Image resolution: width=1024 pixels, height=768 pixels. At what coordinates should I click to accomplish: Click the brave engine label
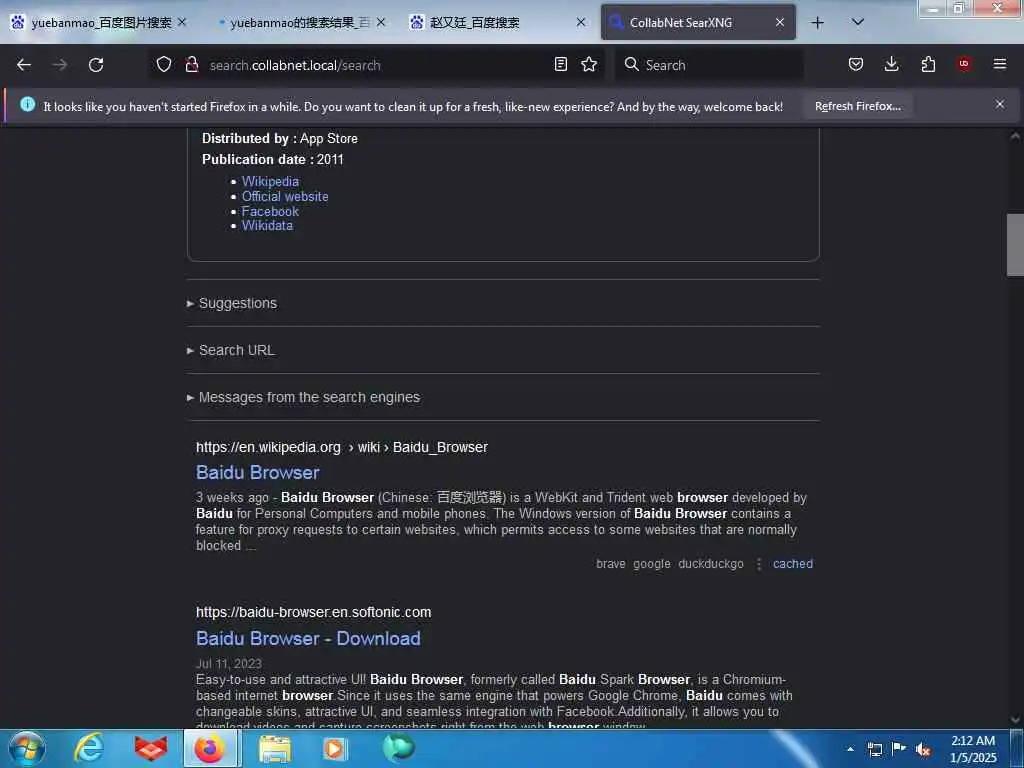[x=611, y=564]
